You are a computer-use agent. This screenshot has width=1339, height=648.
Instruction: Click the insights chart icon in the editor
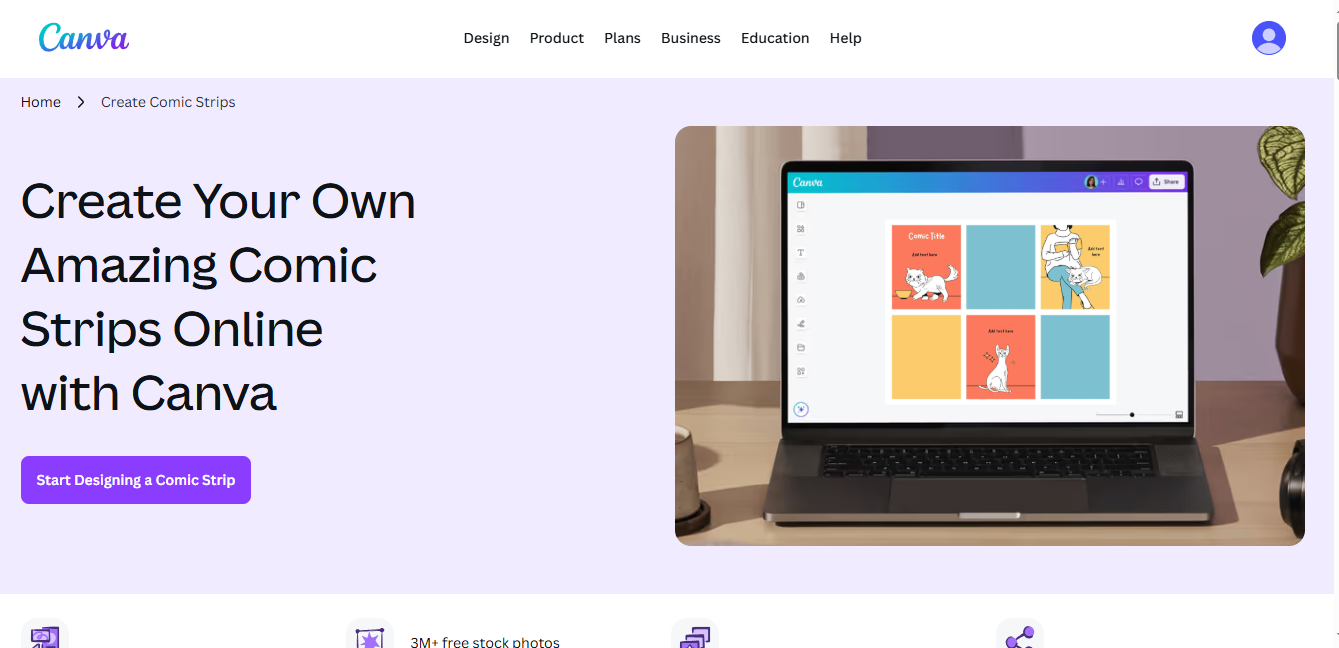[1122, 181]
